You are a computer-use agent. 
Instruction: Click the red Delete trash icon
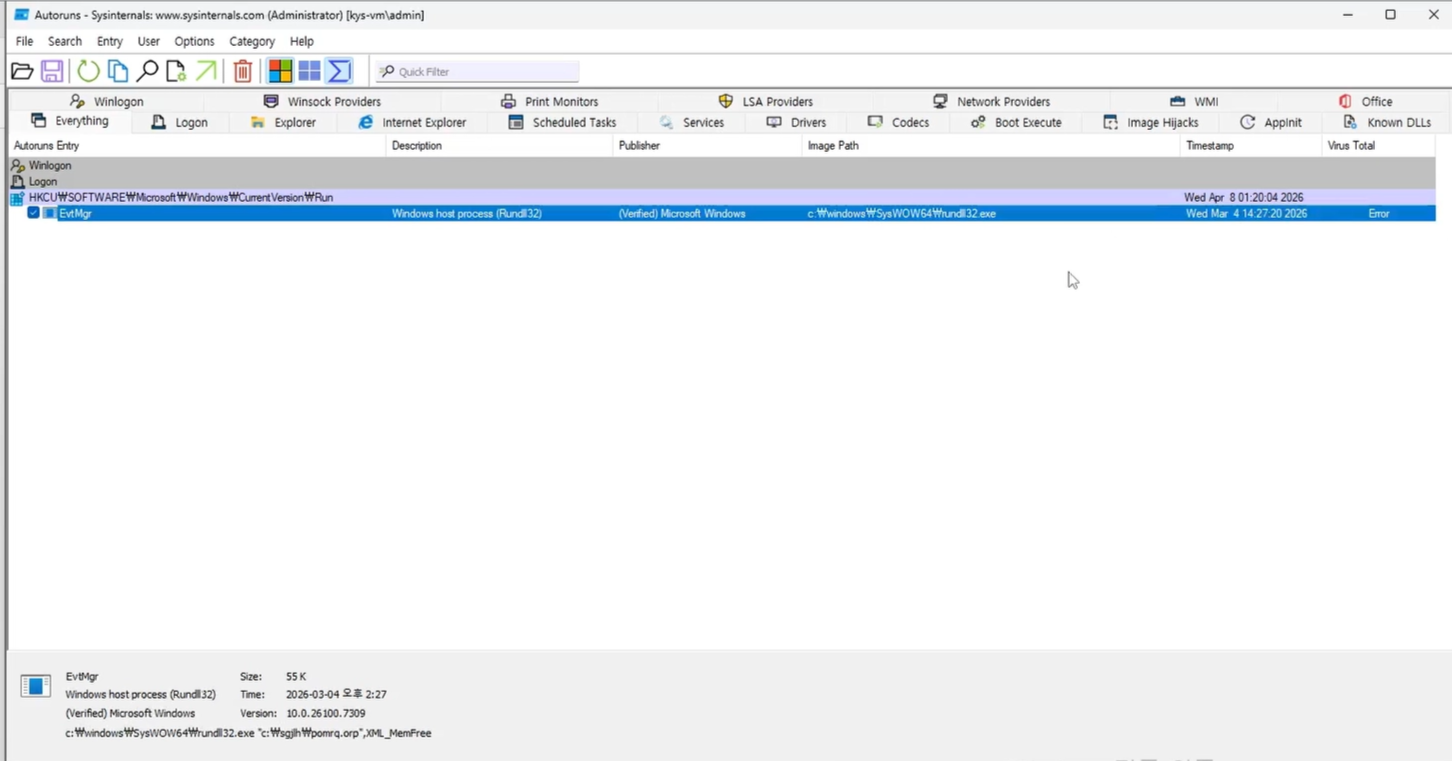pyautogui.click(x=243, y=71)
